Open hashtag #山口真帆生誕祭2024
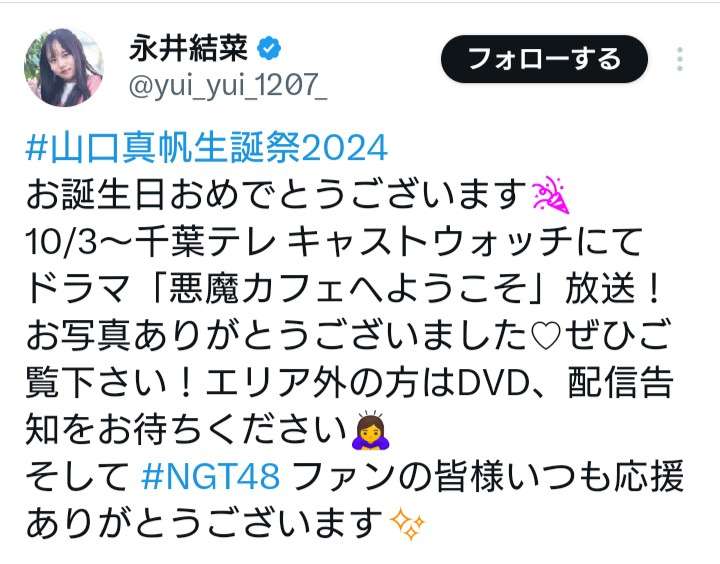This screenshot has height=564, width=720. (207, 148)
